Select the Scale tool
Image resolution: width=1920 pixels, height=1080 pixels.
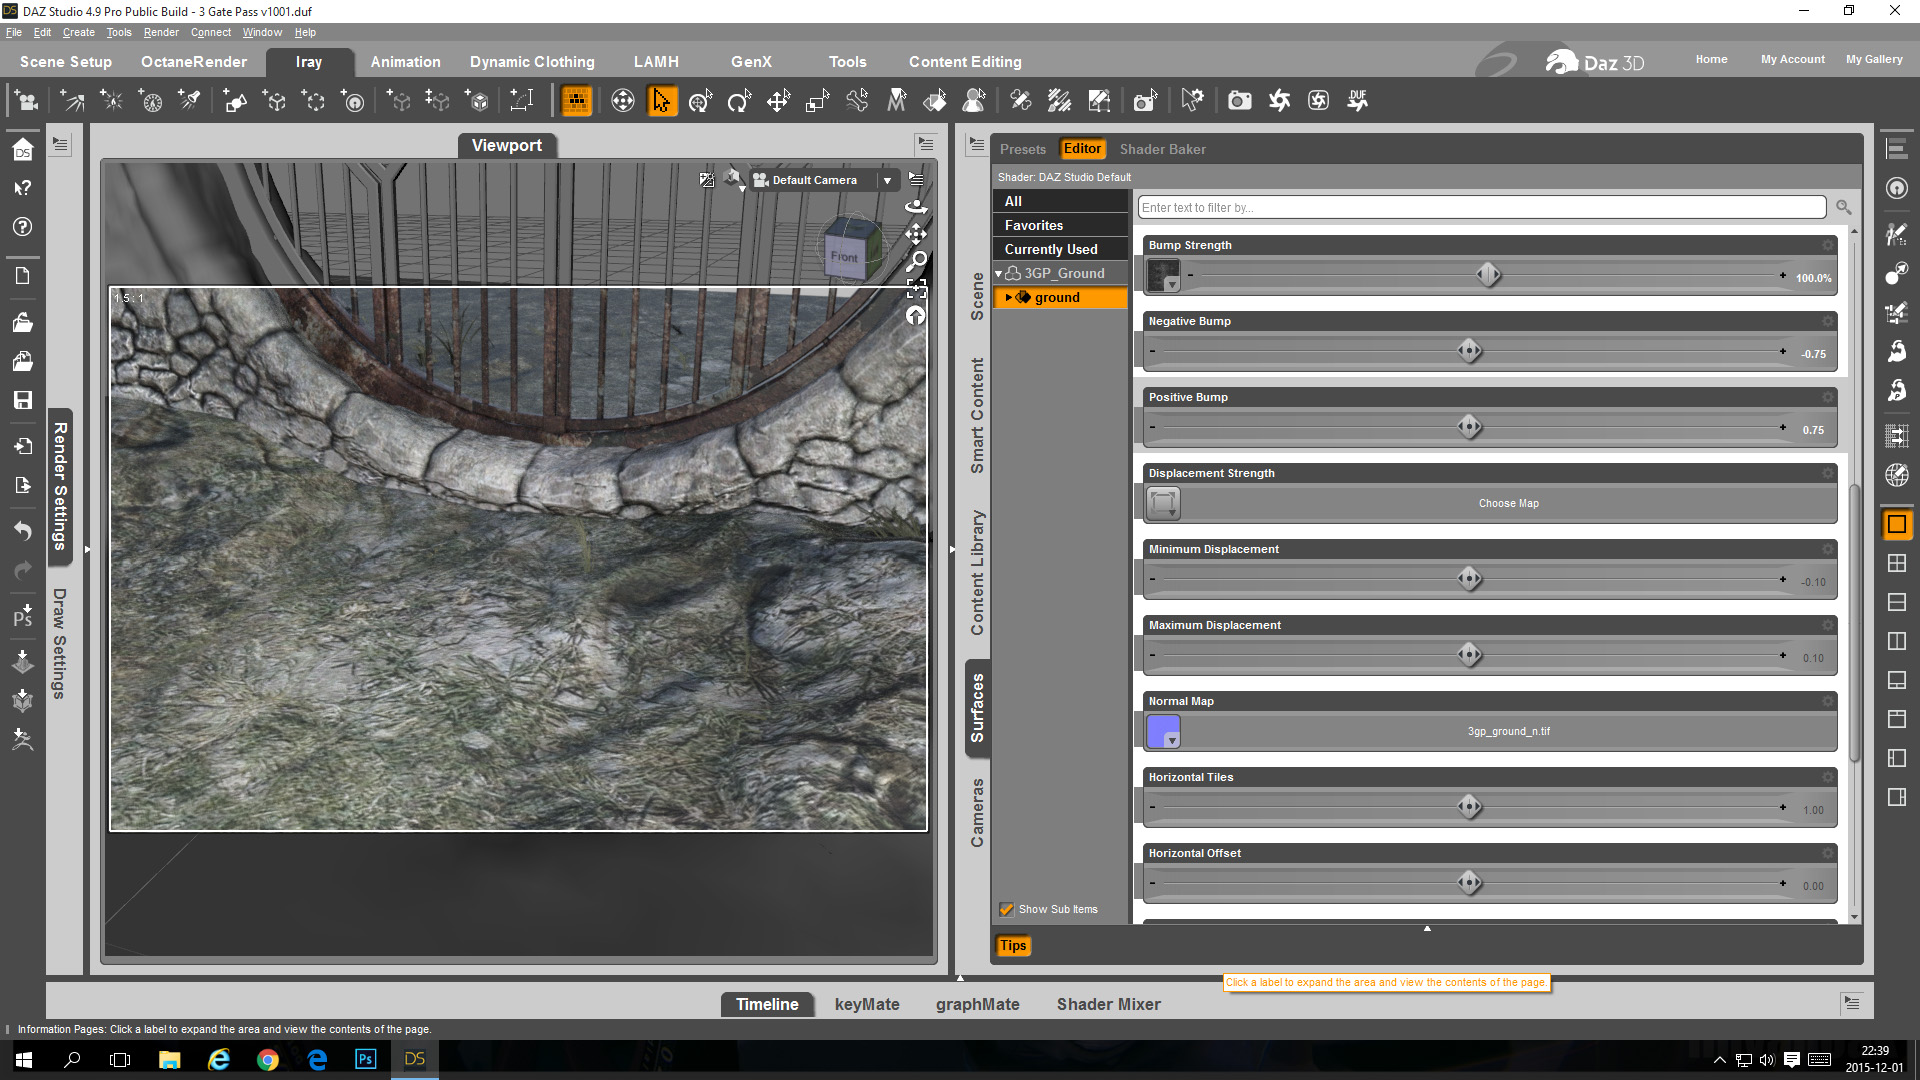click(817, 101)
